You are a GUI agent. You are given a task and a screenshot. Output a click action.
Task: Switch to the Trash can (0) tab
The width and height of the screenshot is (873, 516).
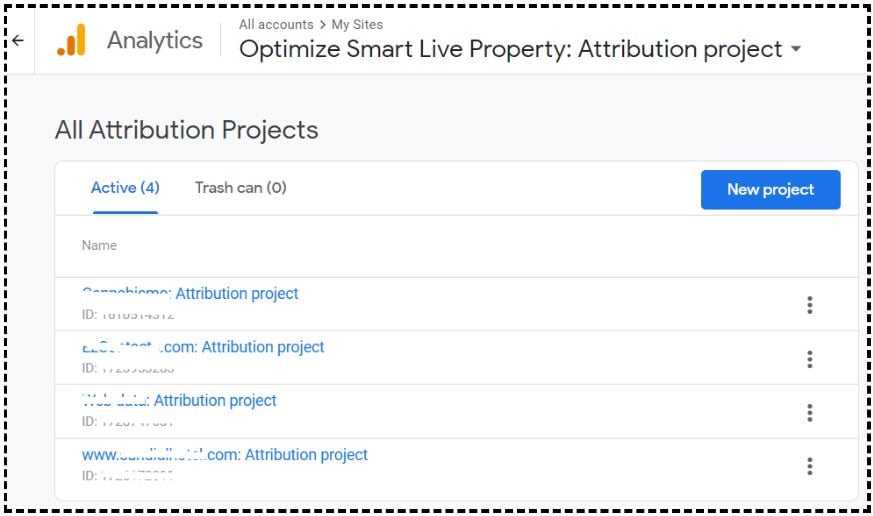pos(241,188)
